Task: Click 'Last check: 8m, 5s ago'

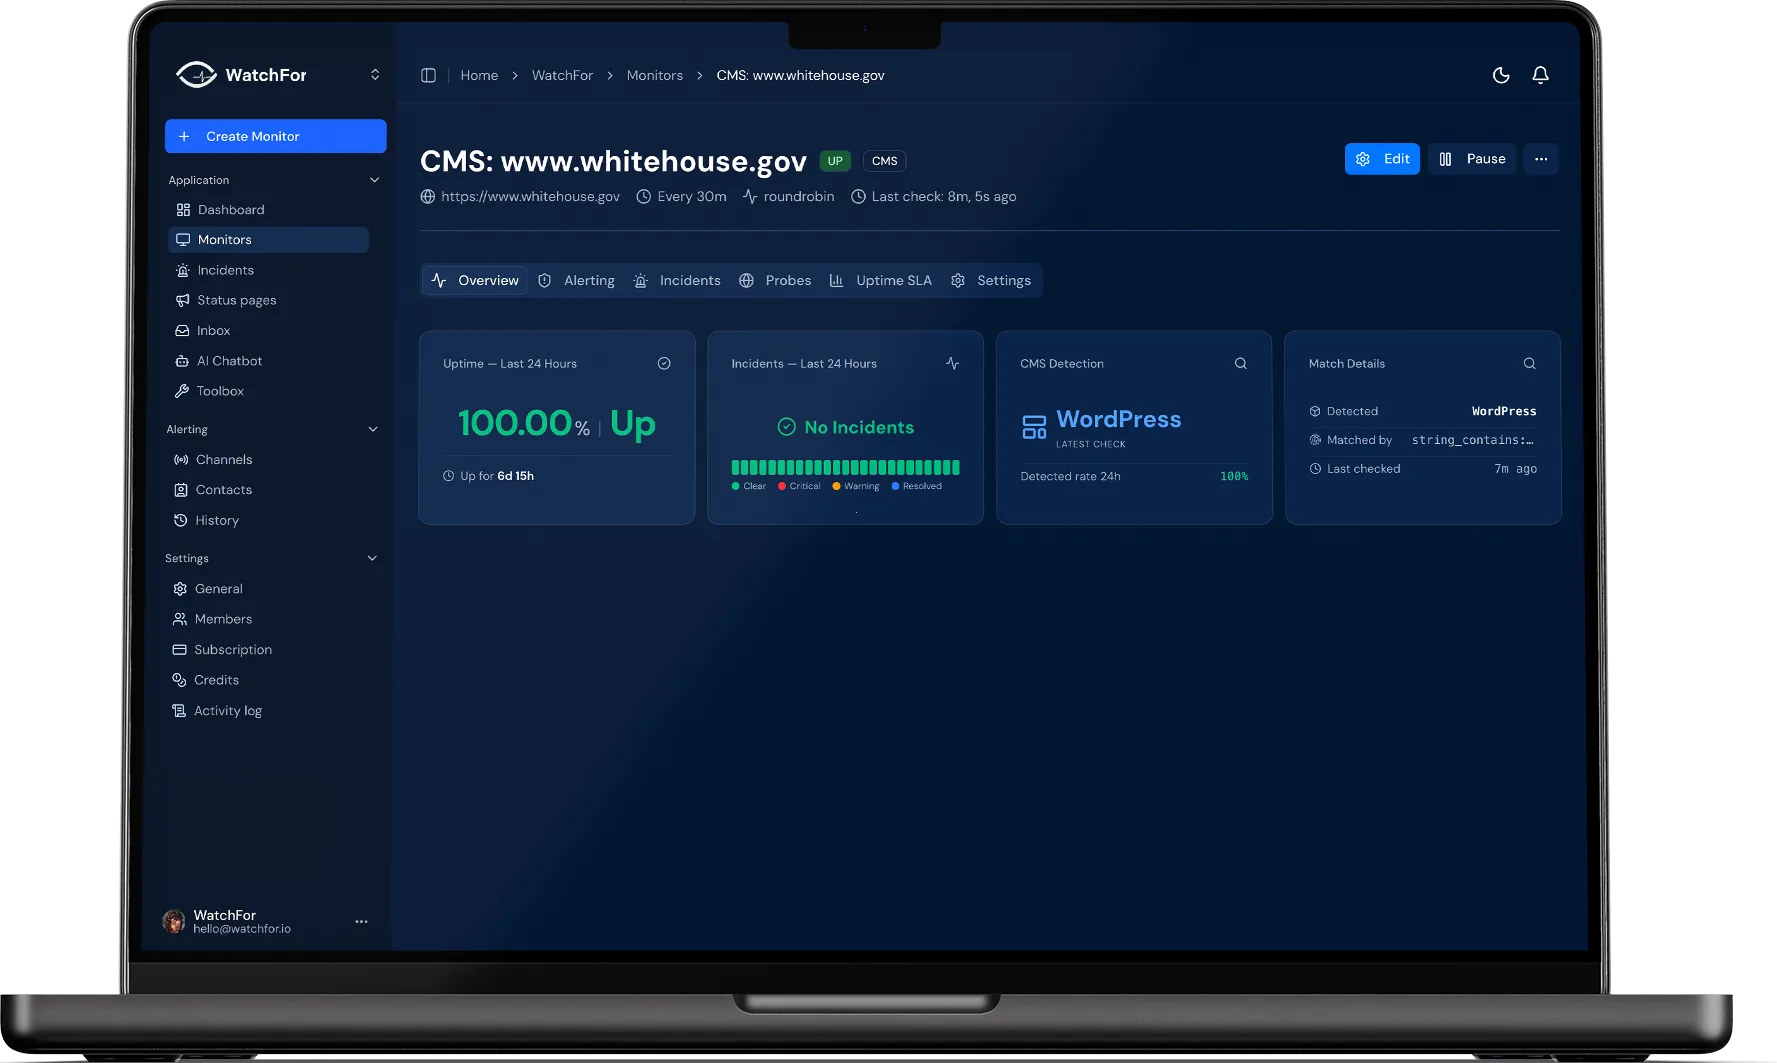Action: 944,197
